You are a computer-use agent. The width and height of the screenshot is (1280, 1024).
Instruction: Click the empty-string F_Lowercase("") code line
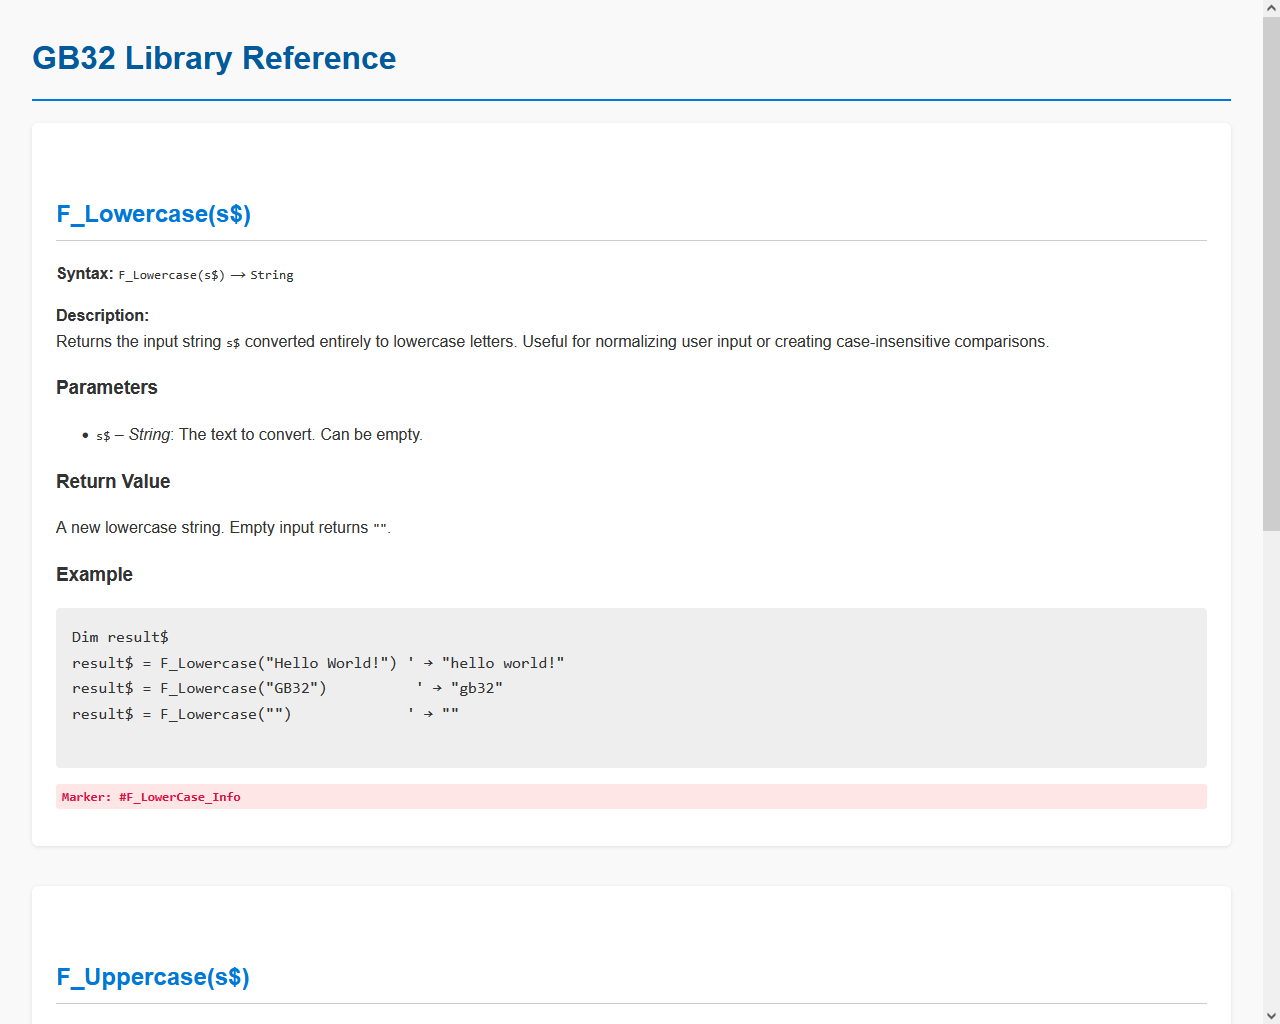click(x=265, y=714)
